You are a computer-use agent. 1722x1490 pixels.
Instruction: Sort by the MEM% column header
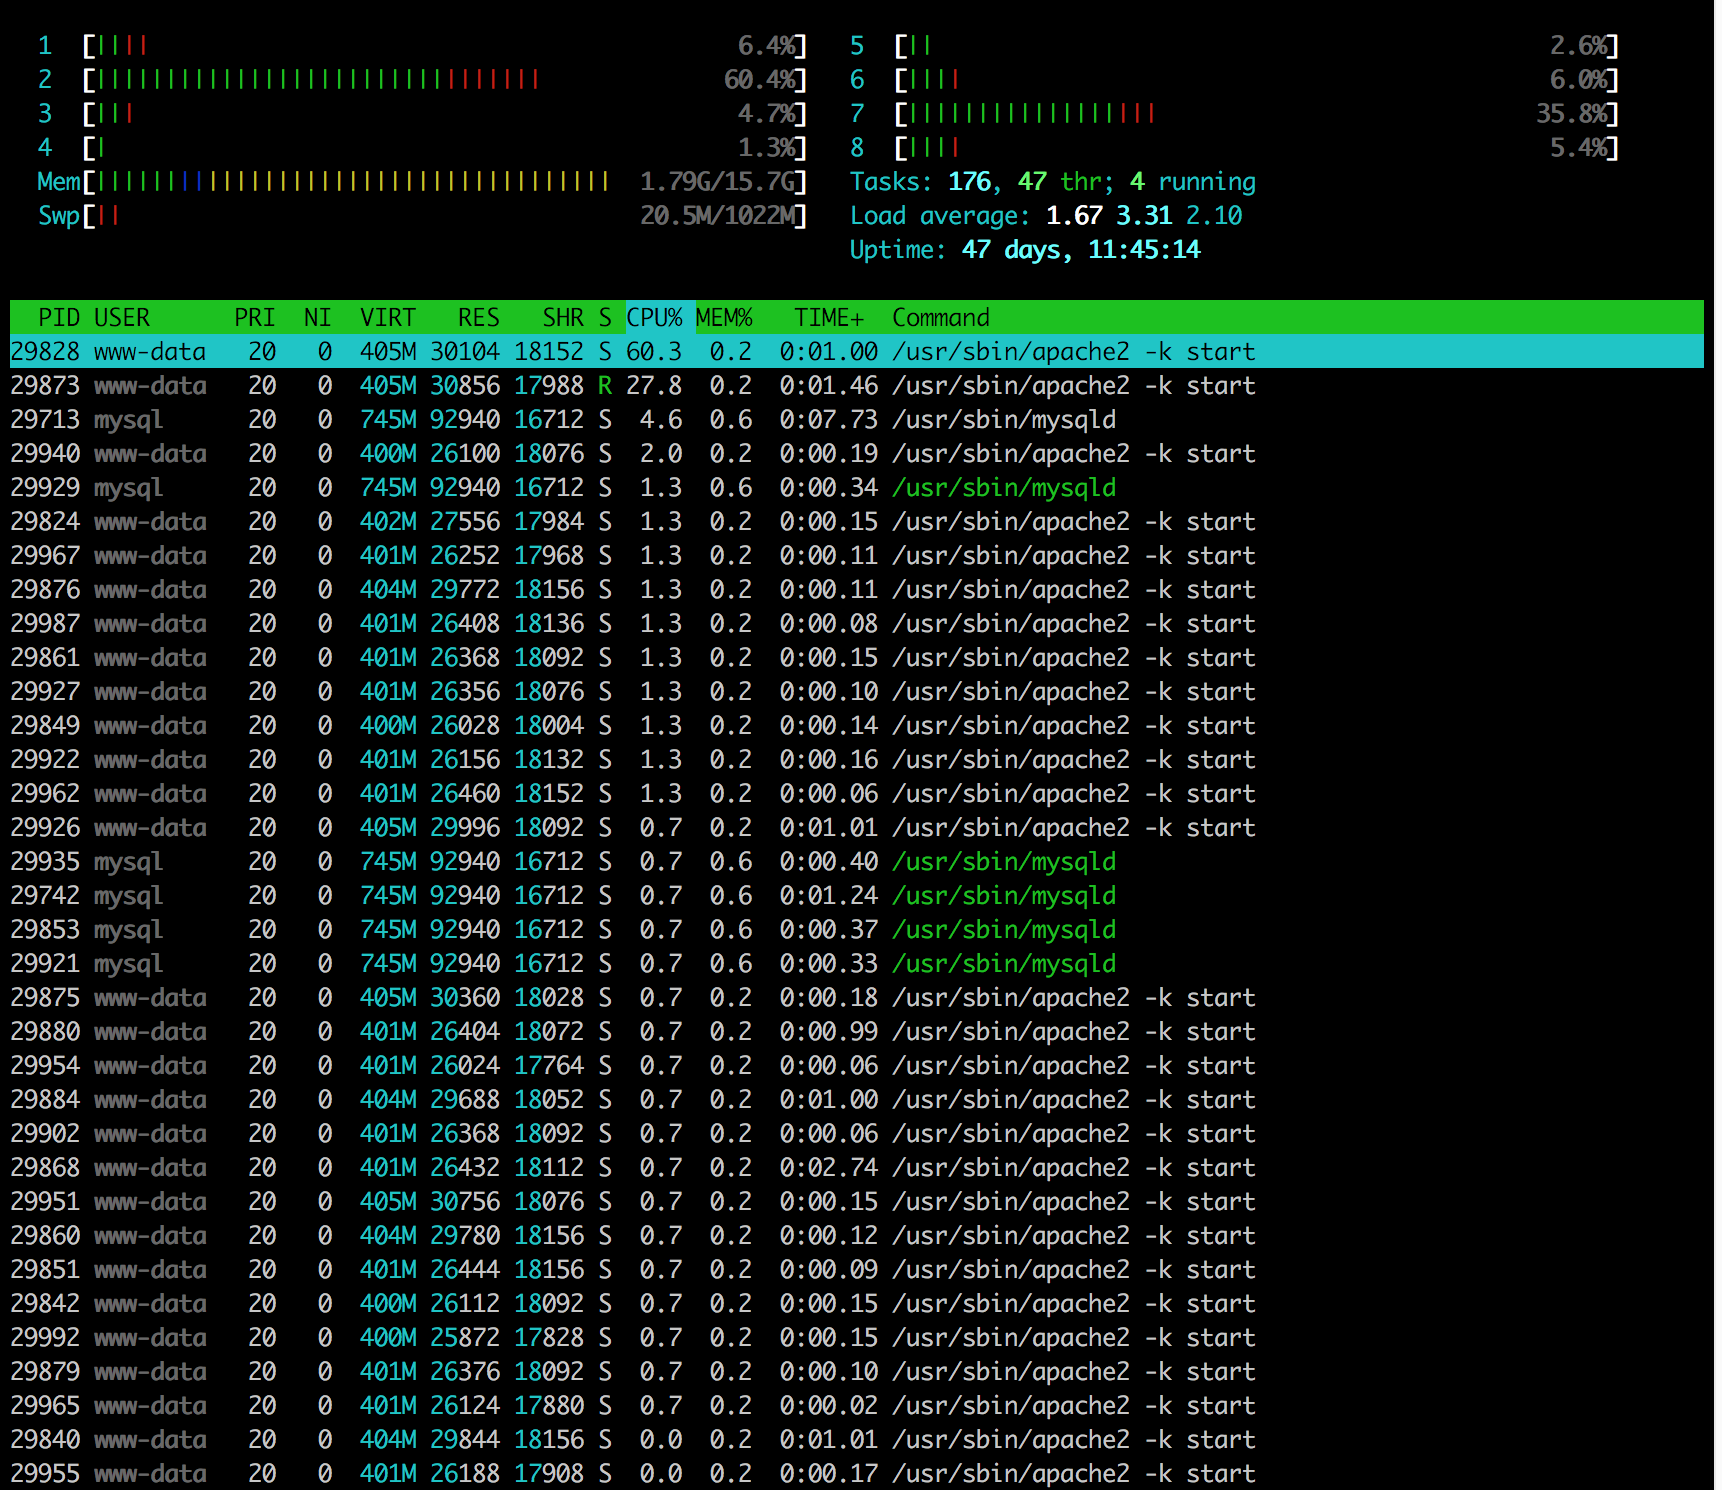coord(724,318)
